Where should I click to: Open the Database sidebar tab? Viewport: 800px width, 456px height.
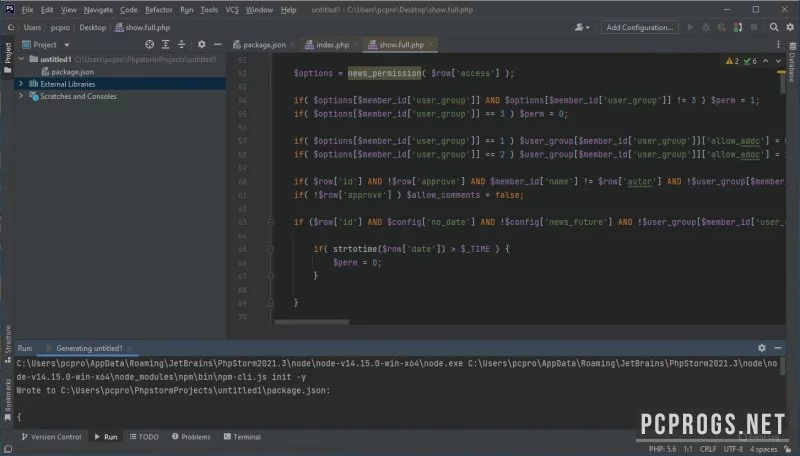click(792, 62)
